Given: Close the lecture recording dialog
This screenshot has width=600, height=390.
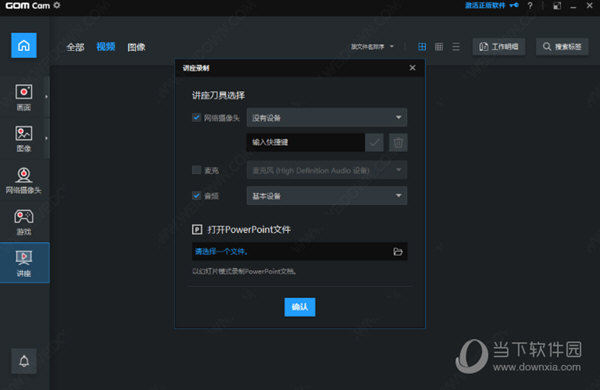Looking at the screenshot, I should 412,68.
